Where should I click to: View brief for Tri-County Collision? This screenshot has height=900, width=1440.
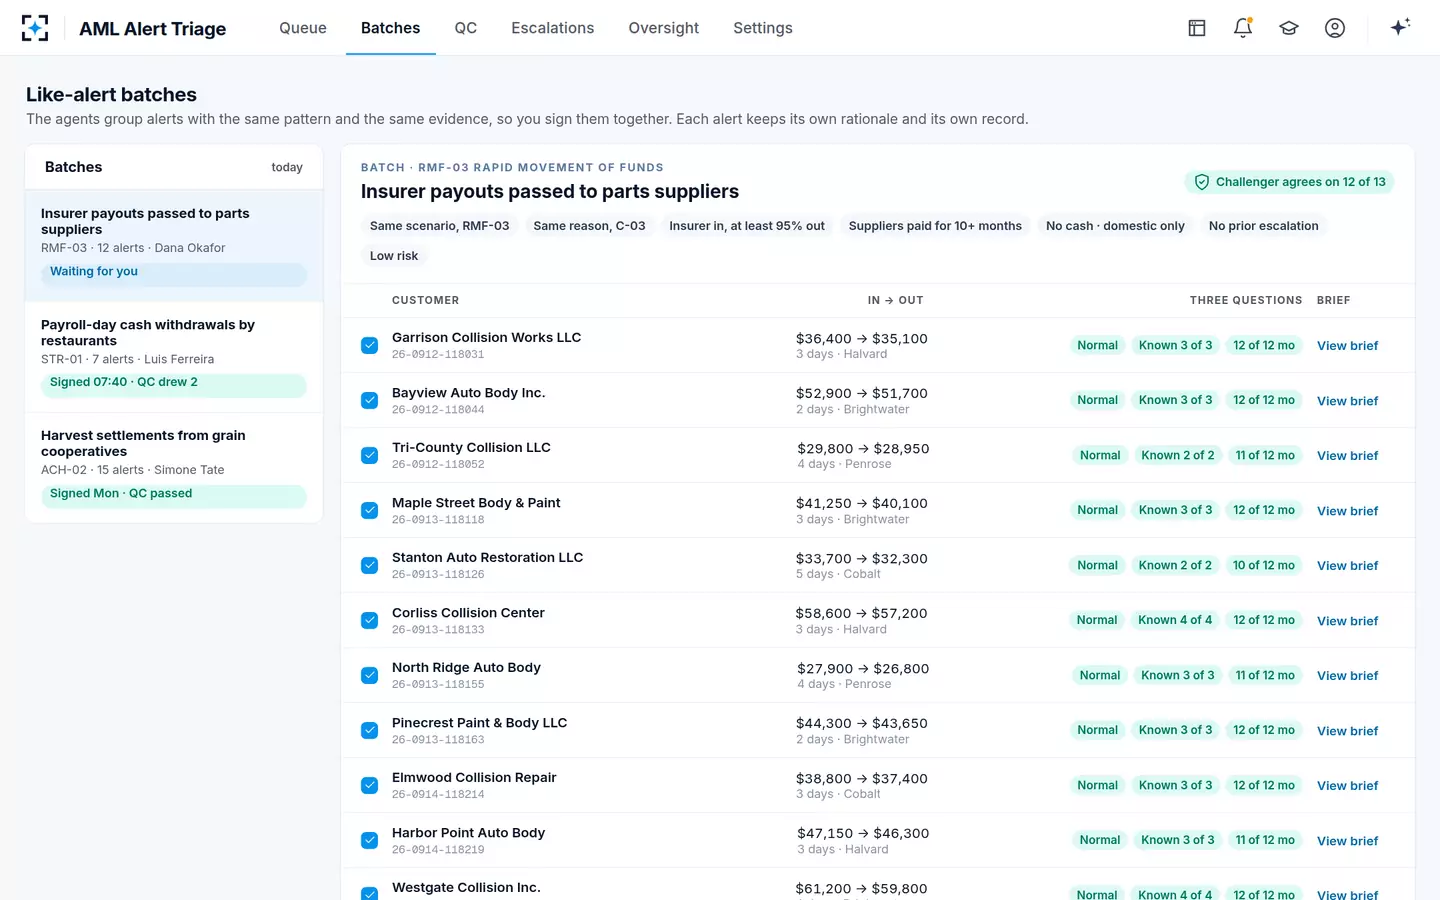pos(1347,456)
